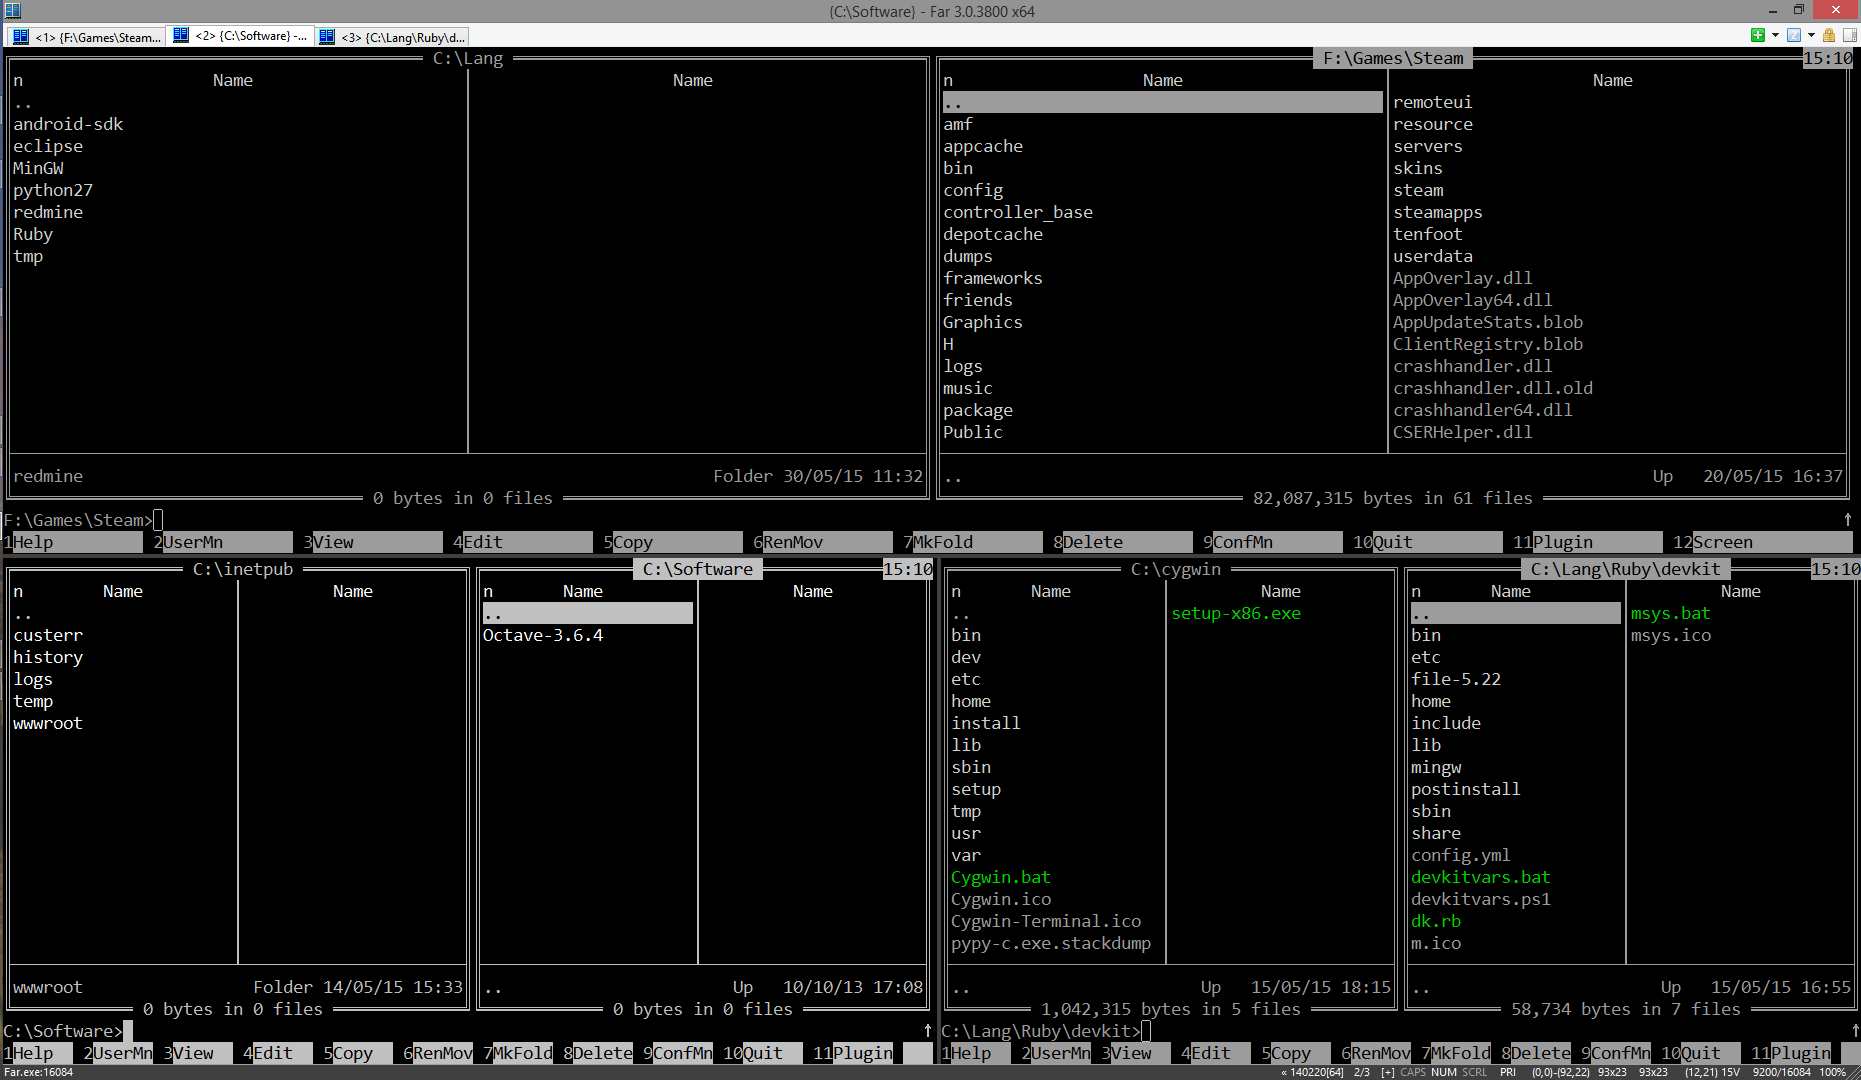The height and width of the screenshot is (1080, 1861).
Task: Click the [+] marker in the status bar
Action: (1388, 1072)
